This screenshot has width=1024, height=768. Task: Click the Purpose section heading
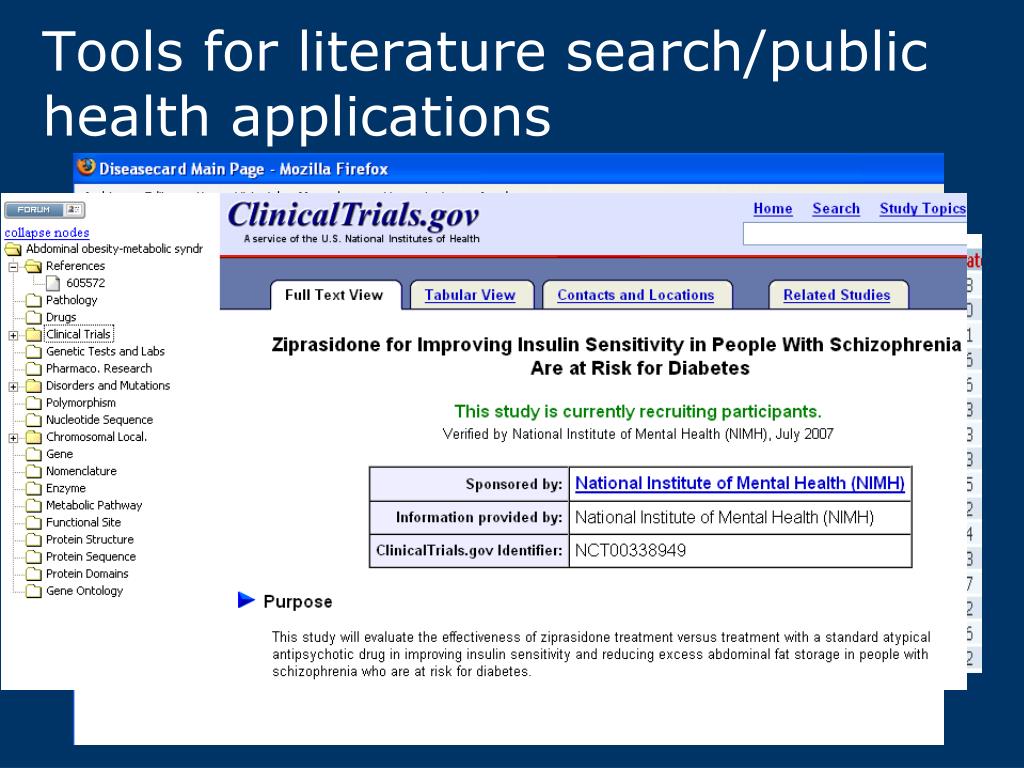(298, 602)
